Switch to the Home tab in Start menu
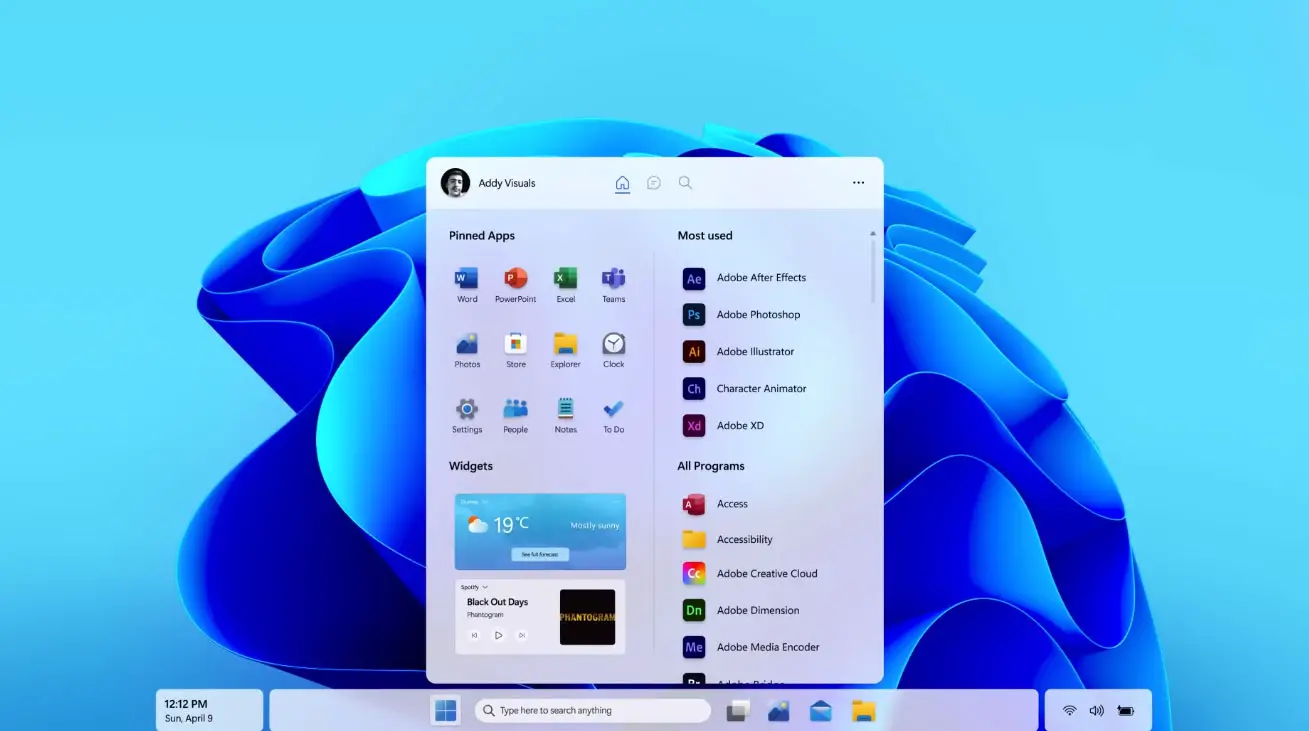The width and height of the screenshot is (1309, 731). [622, 183]
